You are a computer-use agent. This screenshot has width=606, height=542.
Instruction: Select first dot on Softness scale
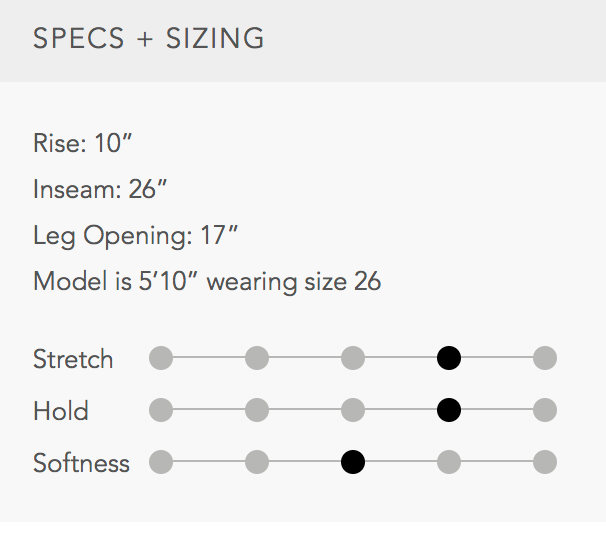161,462
